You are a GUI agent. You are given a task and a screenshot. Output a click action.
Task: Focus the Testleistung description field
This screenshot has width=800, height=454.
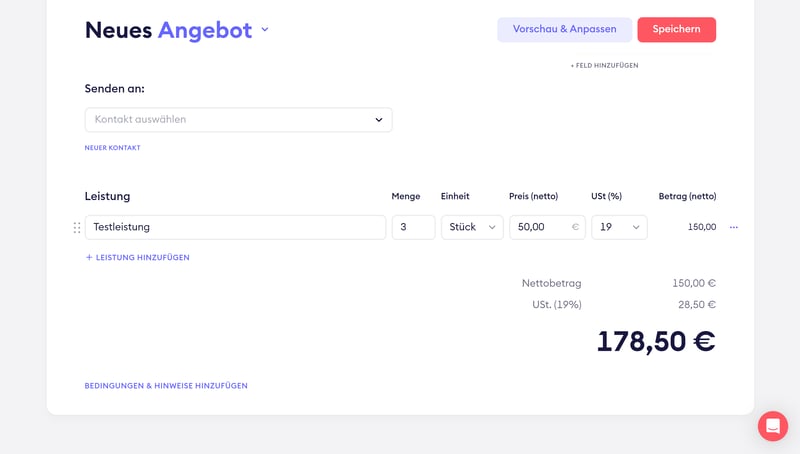235,228
